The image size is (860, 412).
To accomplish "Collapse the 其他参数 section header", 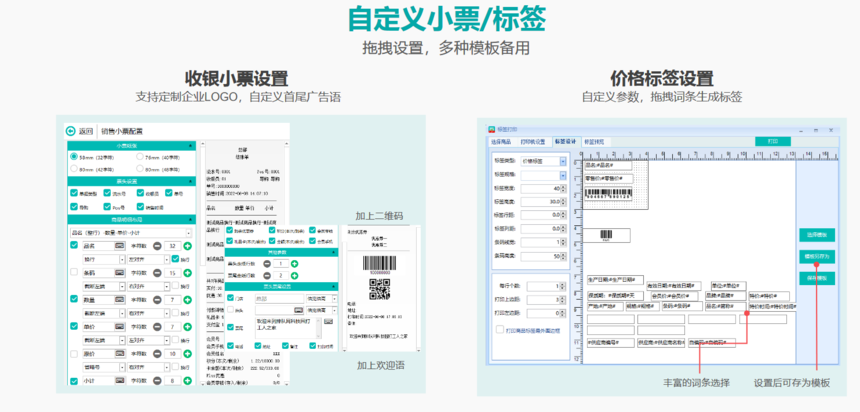I will (x=281, y=252).
